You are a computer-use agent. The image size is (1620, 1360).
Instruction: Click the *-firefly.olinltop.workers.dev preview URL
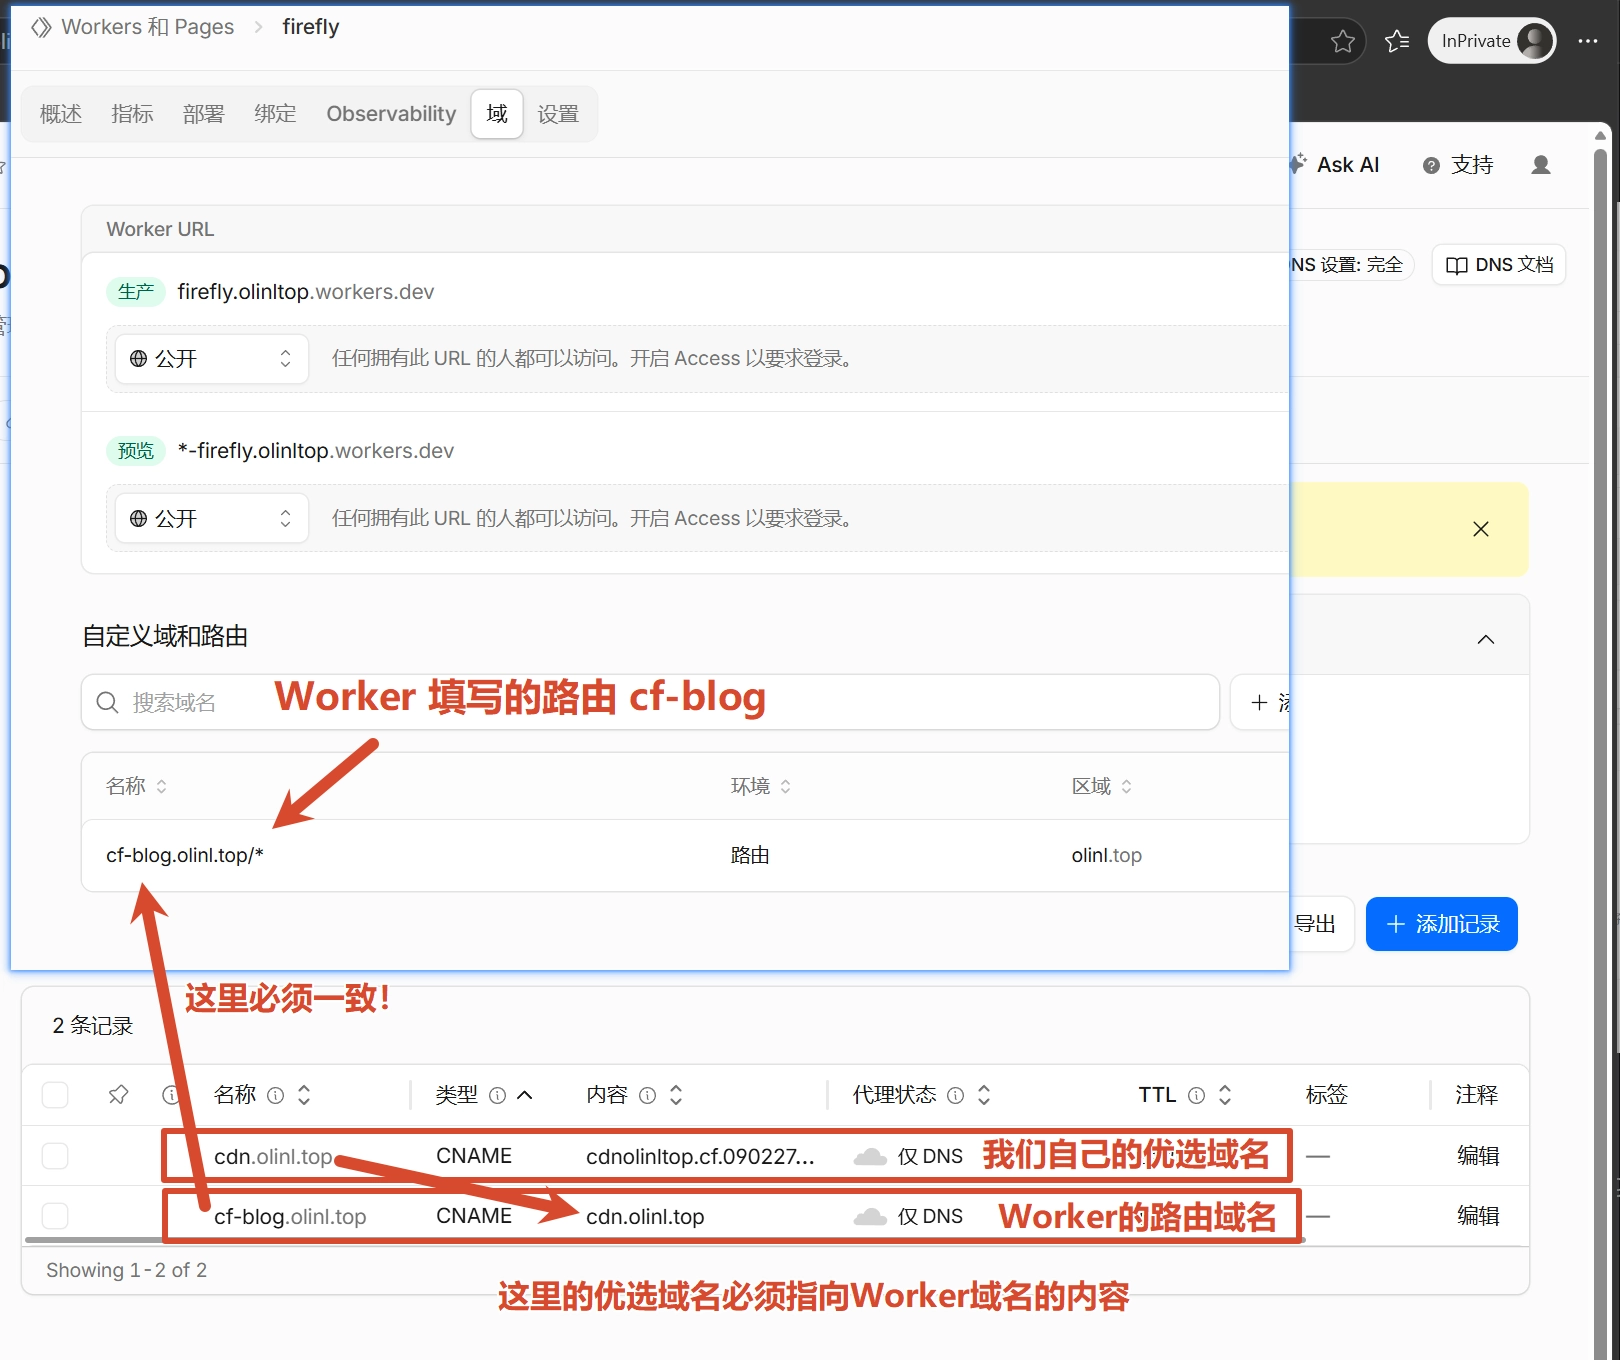pyautogui.click(x=316, y=451)
